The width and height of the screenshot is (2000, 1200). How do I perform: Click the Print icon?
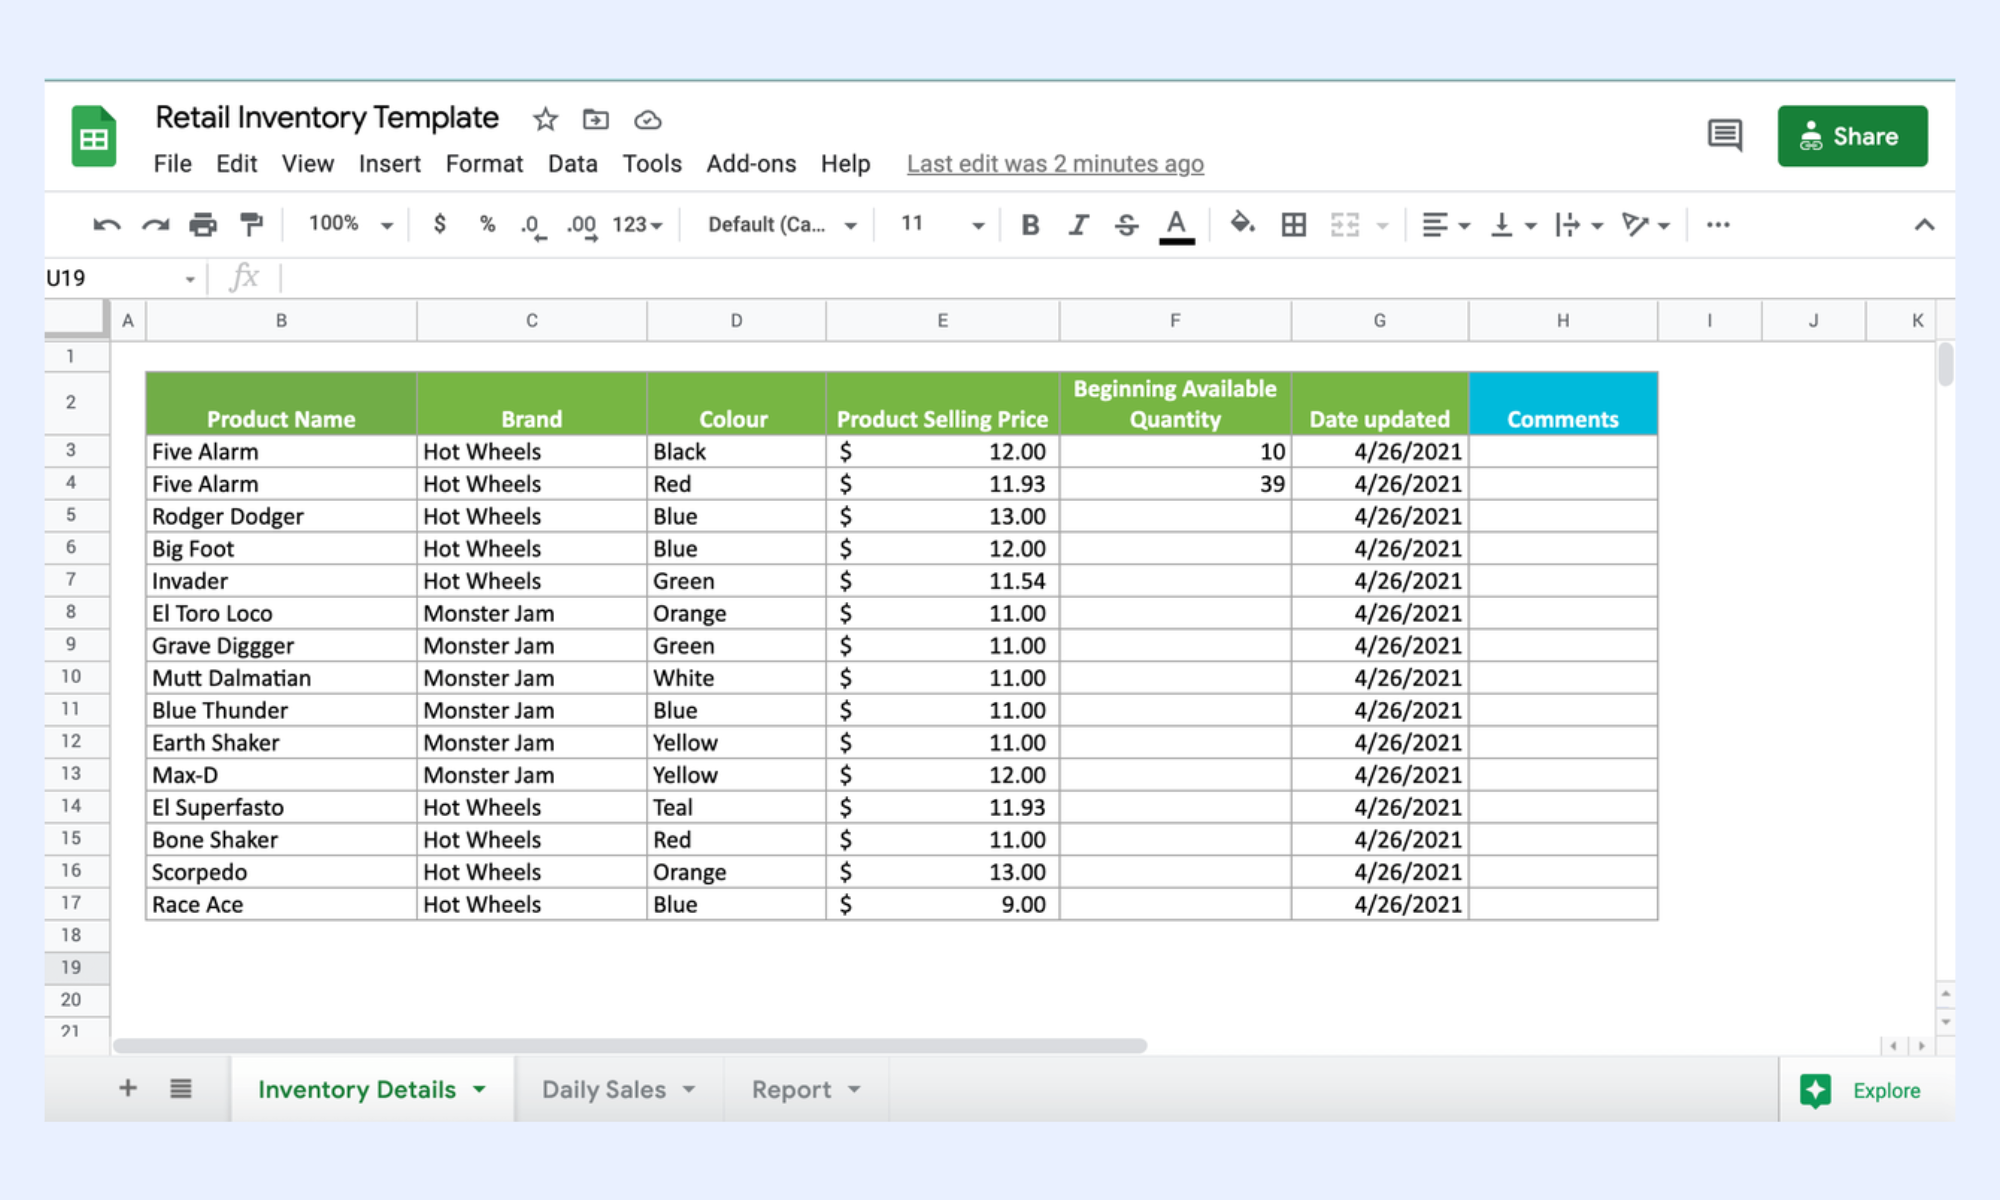coord(203,225)
